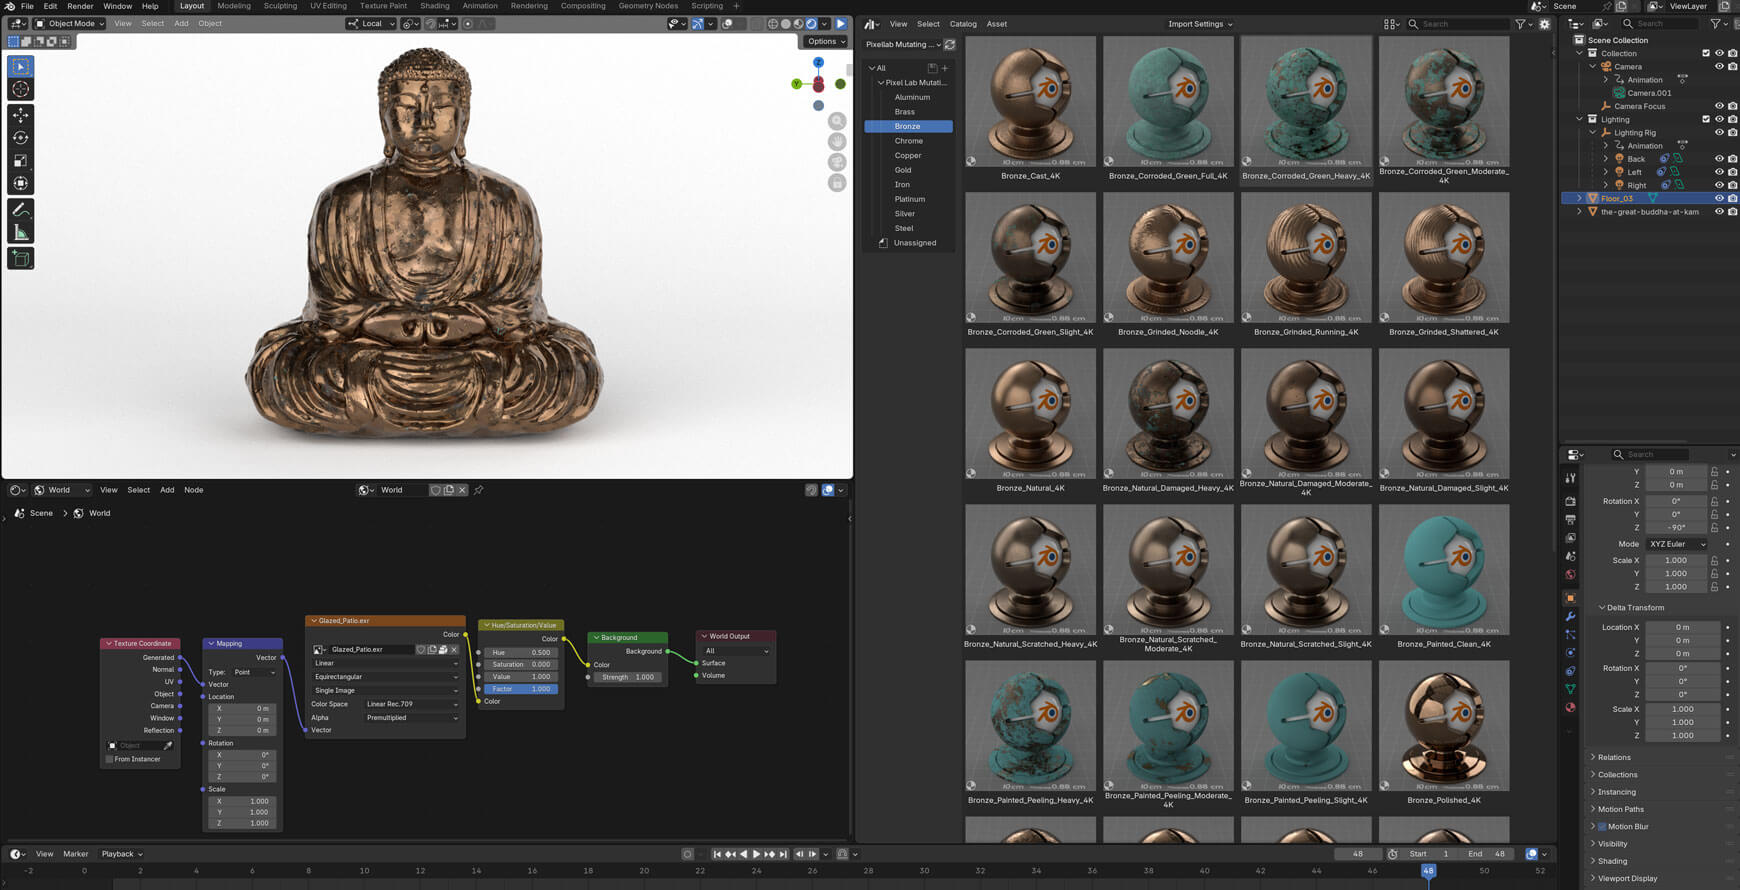1740x890 pixels.
Task: Open the Modifiers wrench properties tab
Action: (1570, 616)
